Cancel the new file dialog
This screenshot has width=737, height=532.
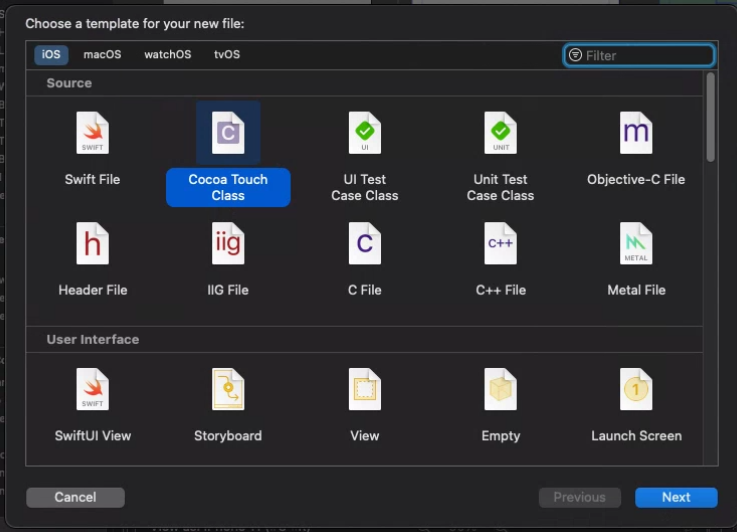click(75, 497)
